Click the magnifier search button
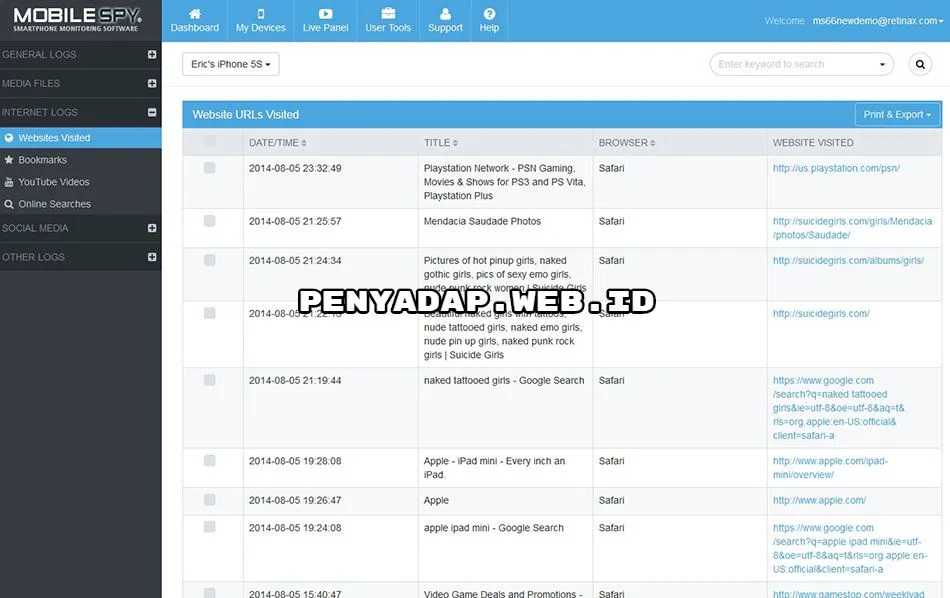Screen dimensions: 950x598 920,64
